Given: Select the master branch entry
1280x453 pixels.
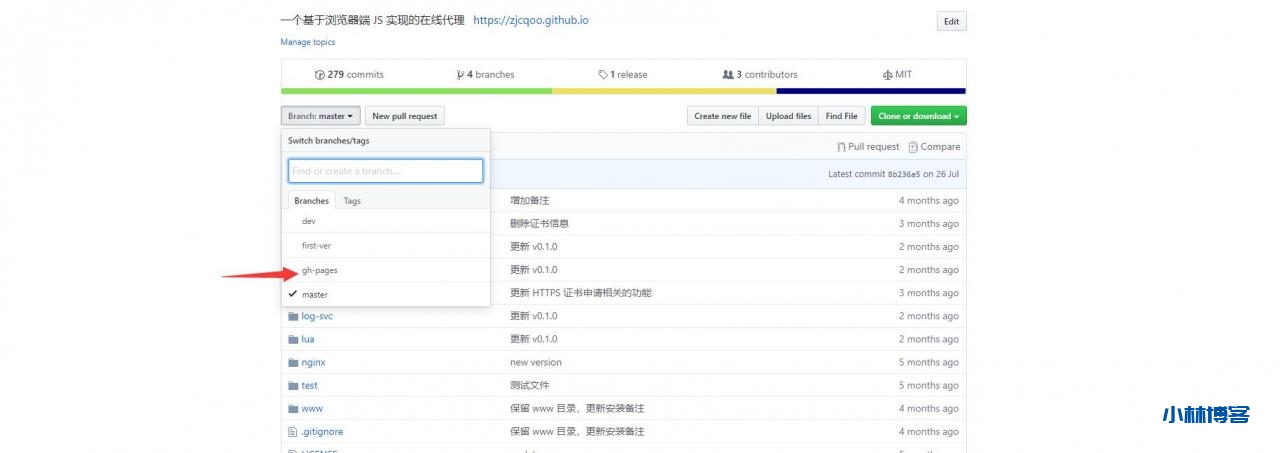Looking at the screenshot, I should (x=385, y=294).
